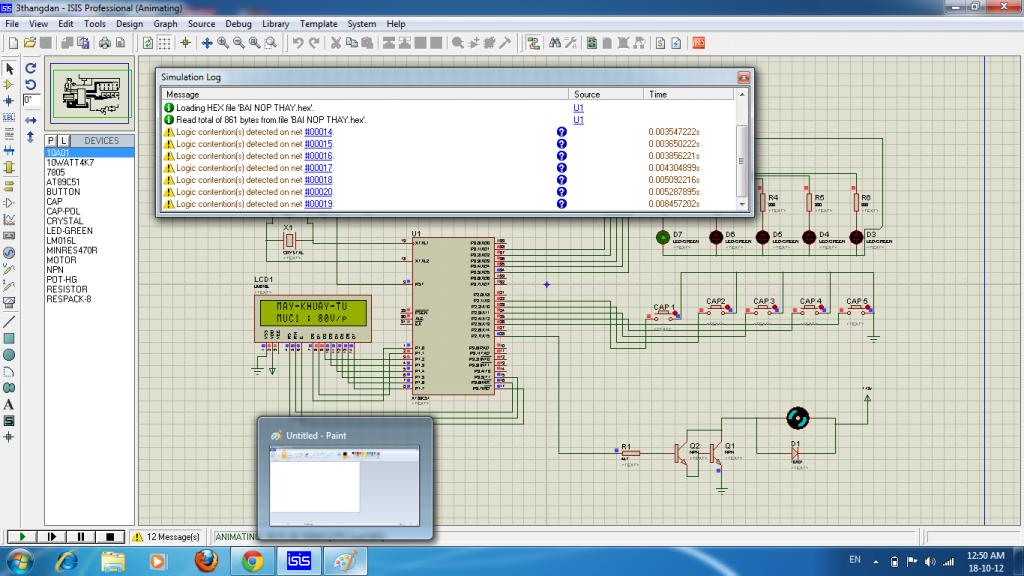The image size is (1024, 576).
Task: Click the Rotate Clockwise icon
Action: coord(31,69)
